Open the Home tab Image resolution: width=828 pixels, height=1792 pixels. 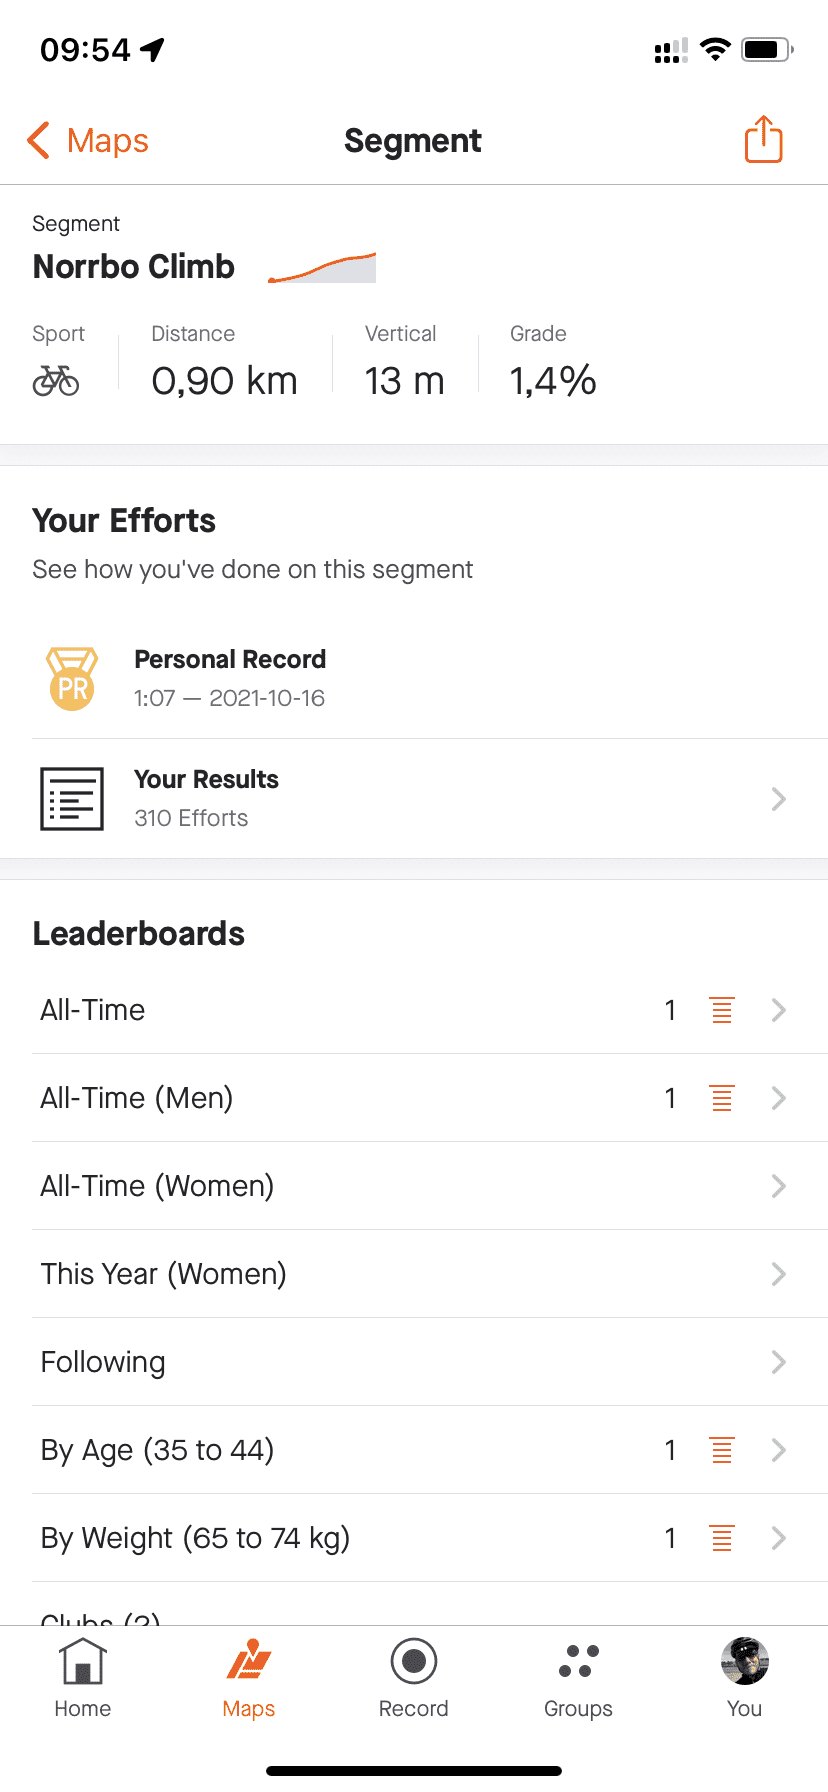tap(83, 1679)
